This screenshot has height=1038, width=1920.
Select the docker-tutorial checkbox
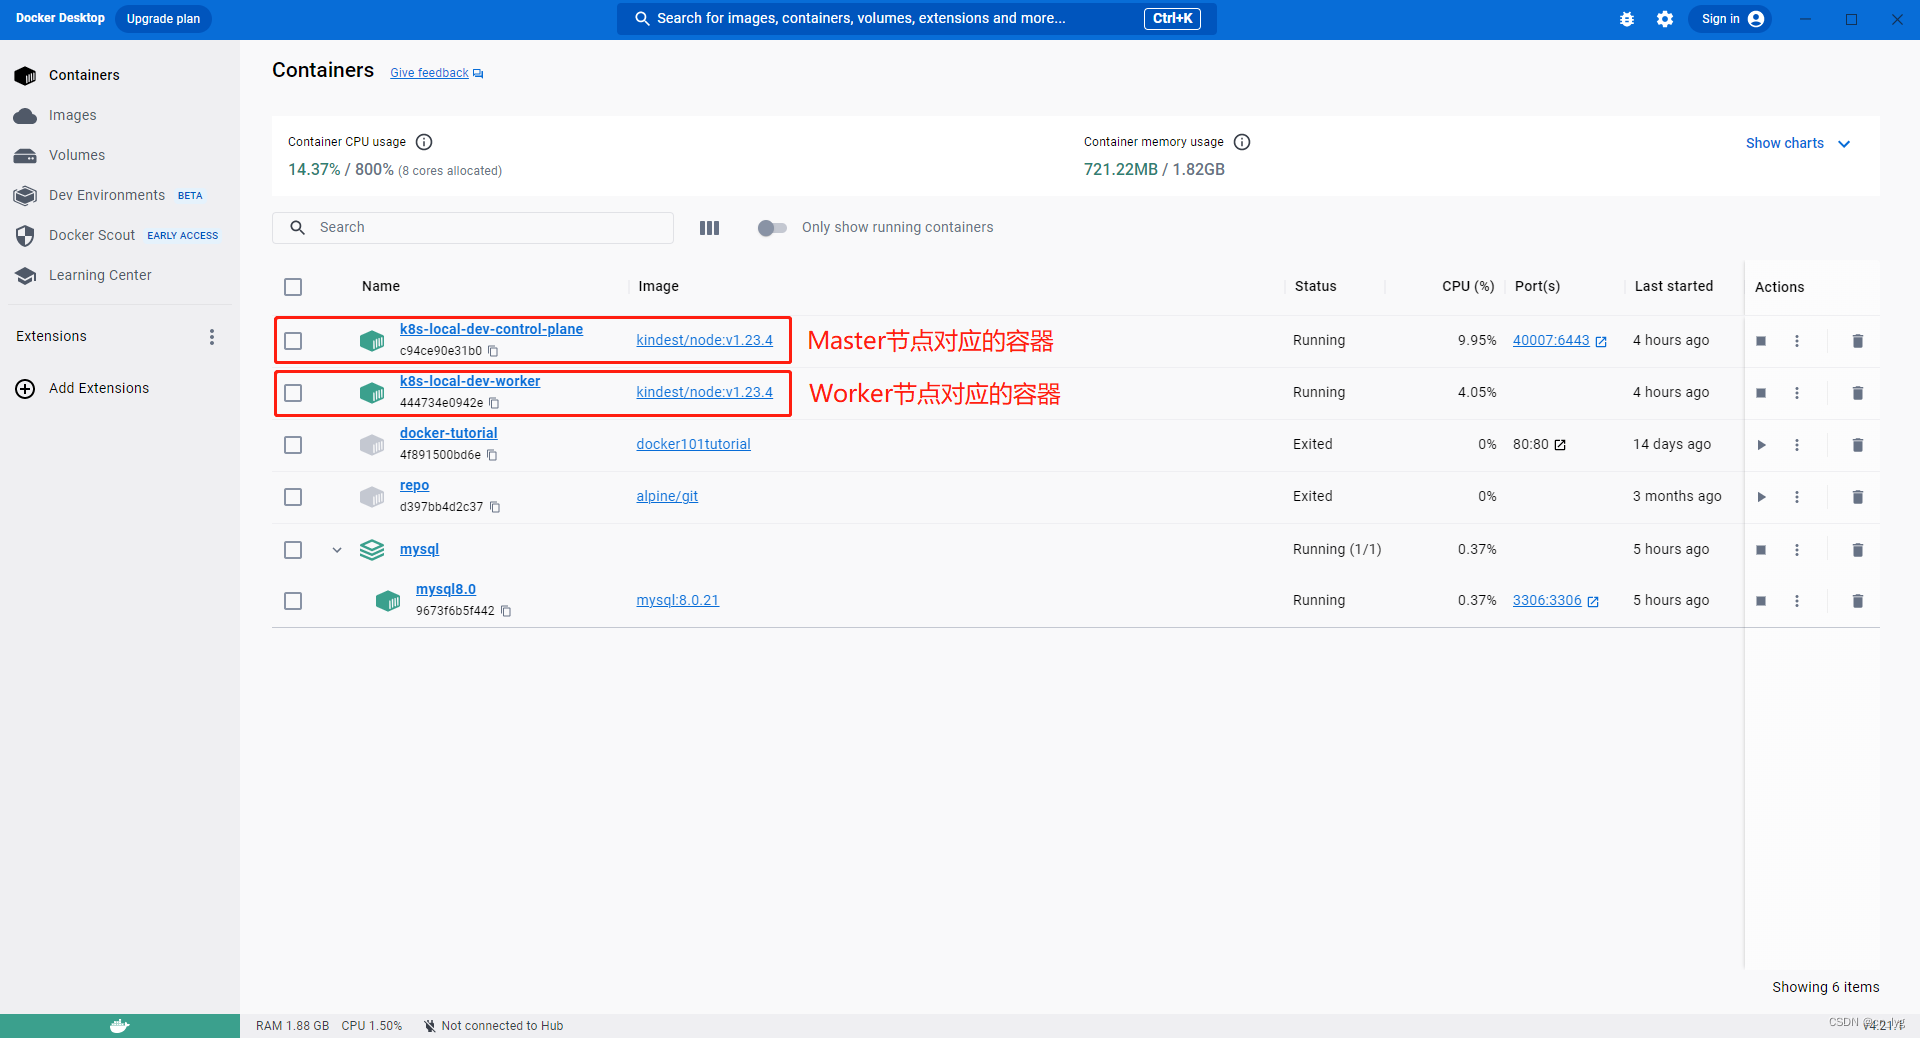pos(293,445)
